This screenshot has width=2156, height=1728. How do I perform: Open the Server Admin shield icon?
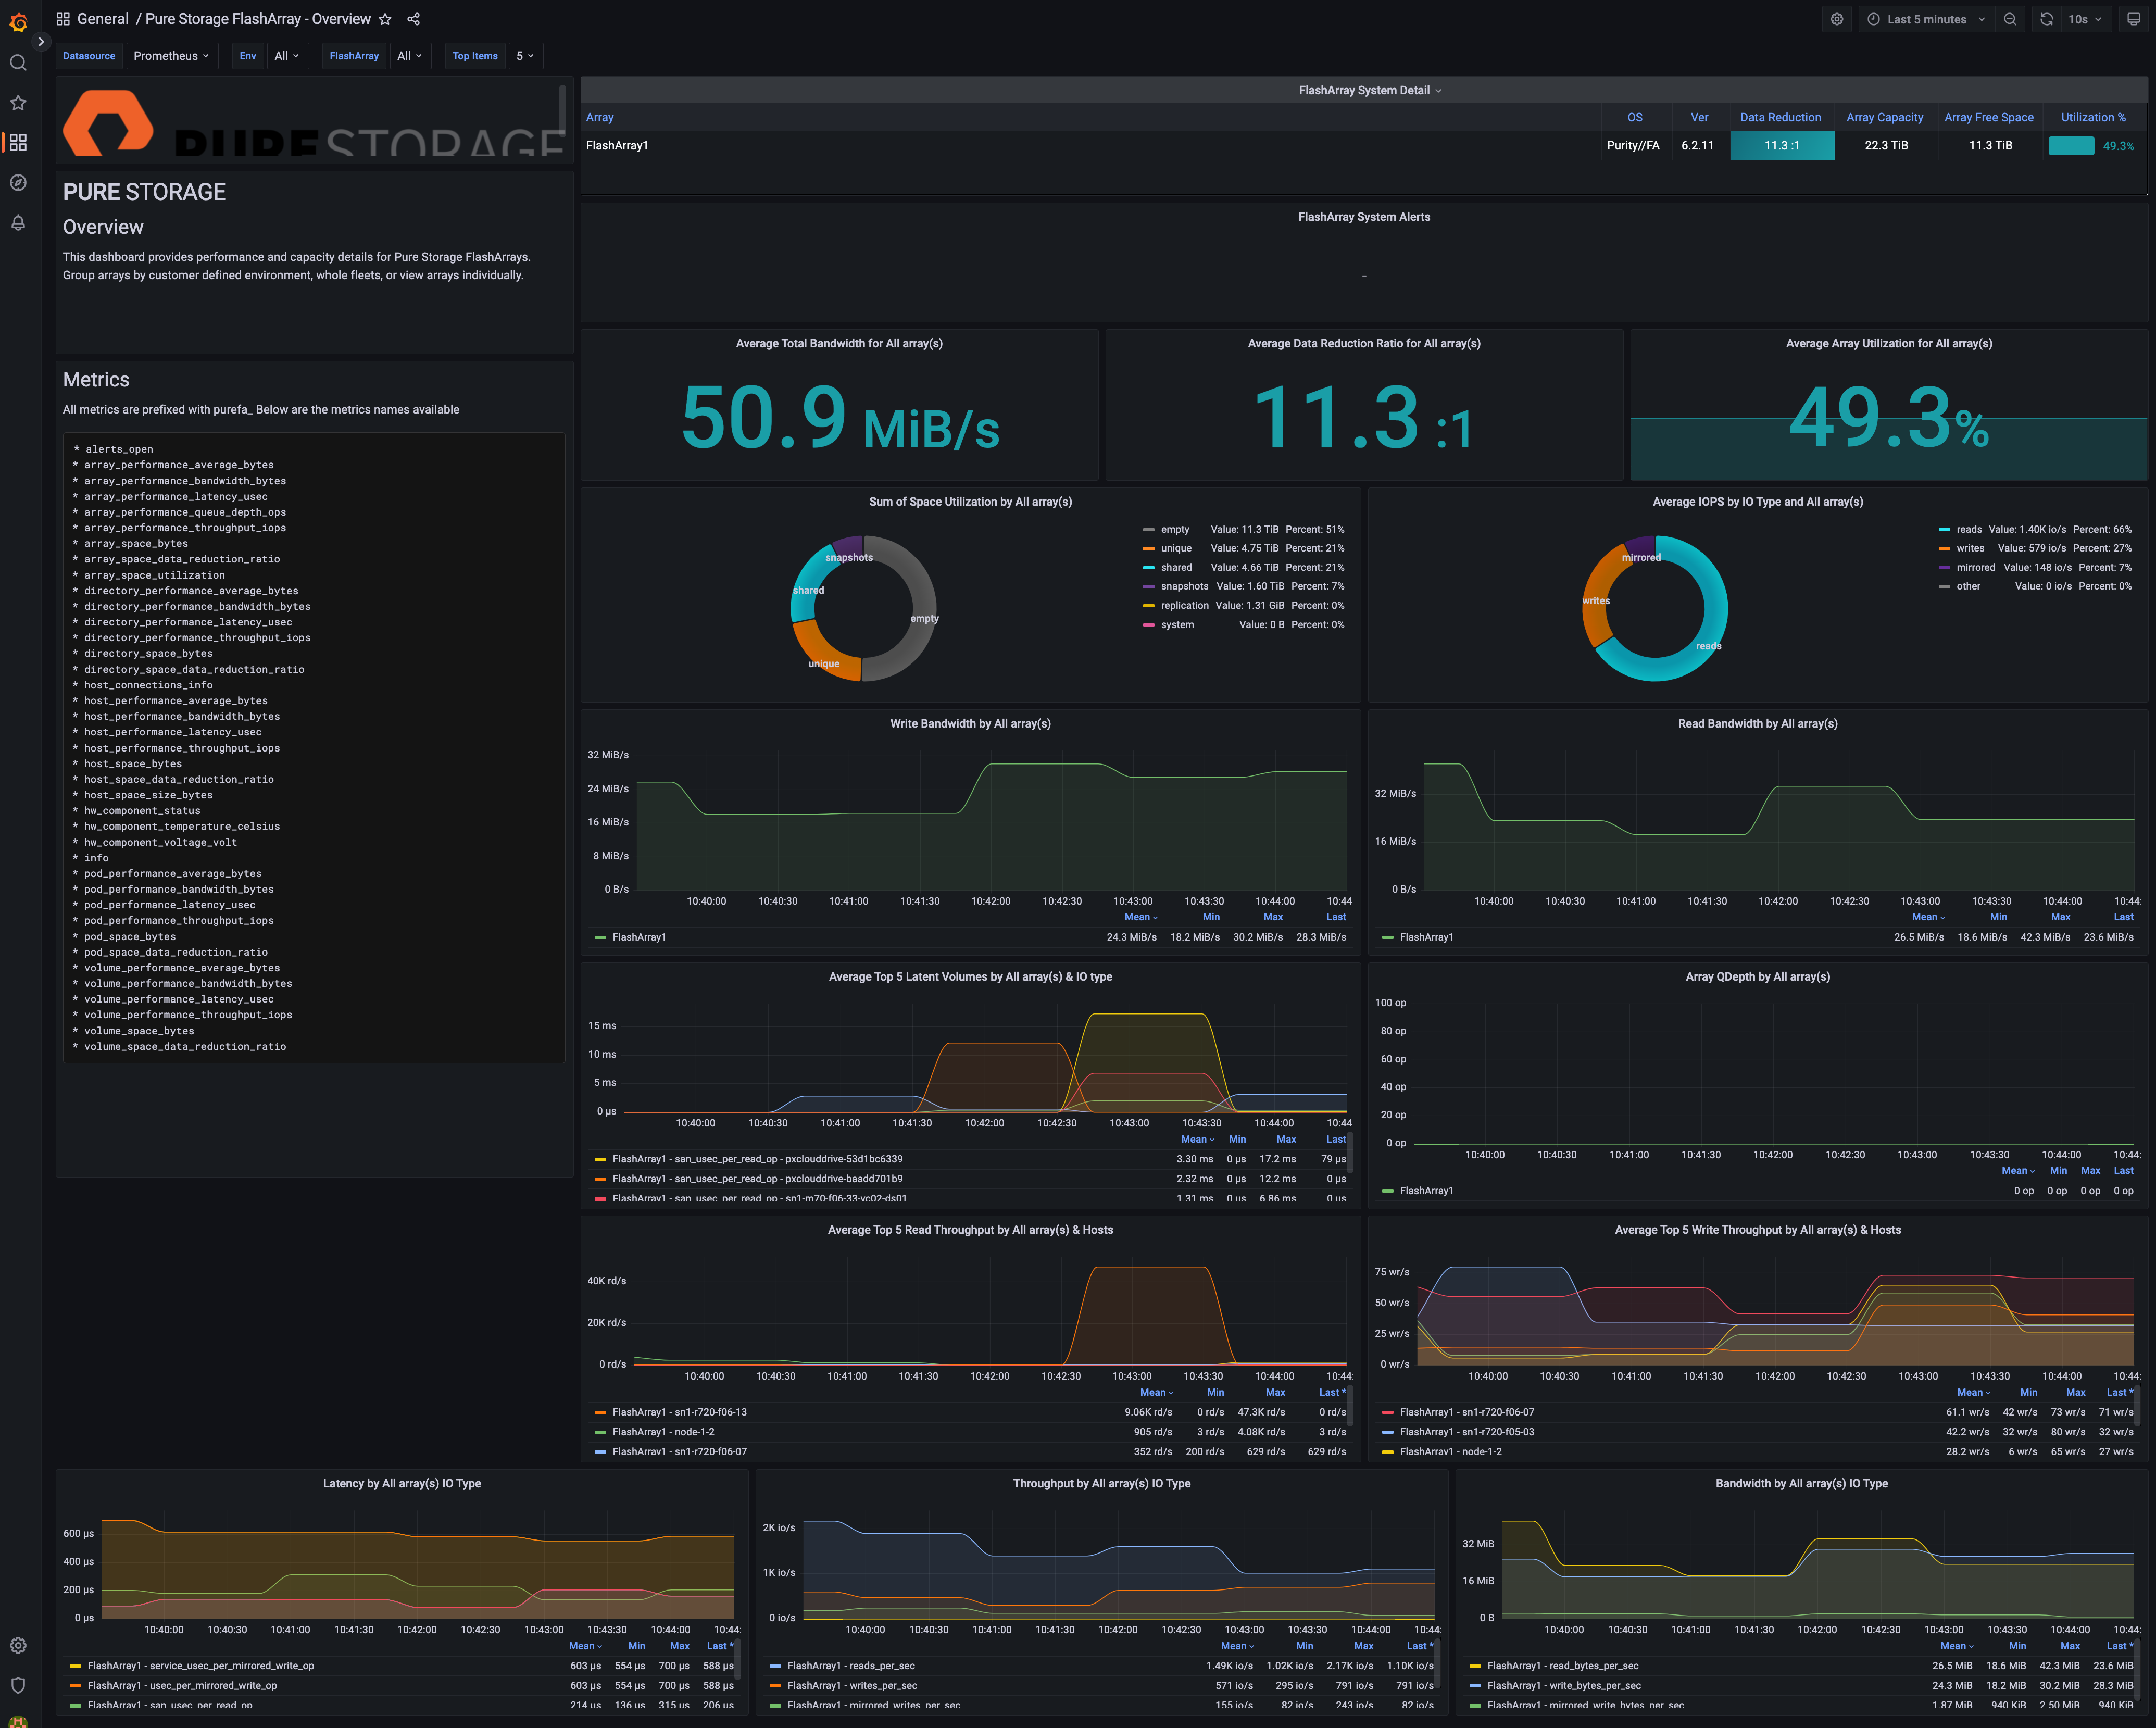(18, 1685)
